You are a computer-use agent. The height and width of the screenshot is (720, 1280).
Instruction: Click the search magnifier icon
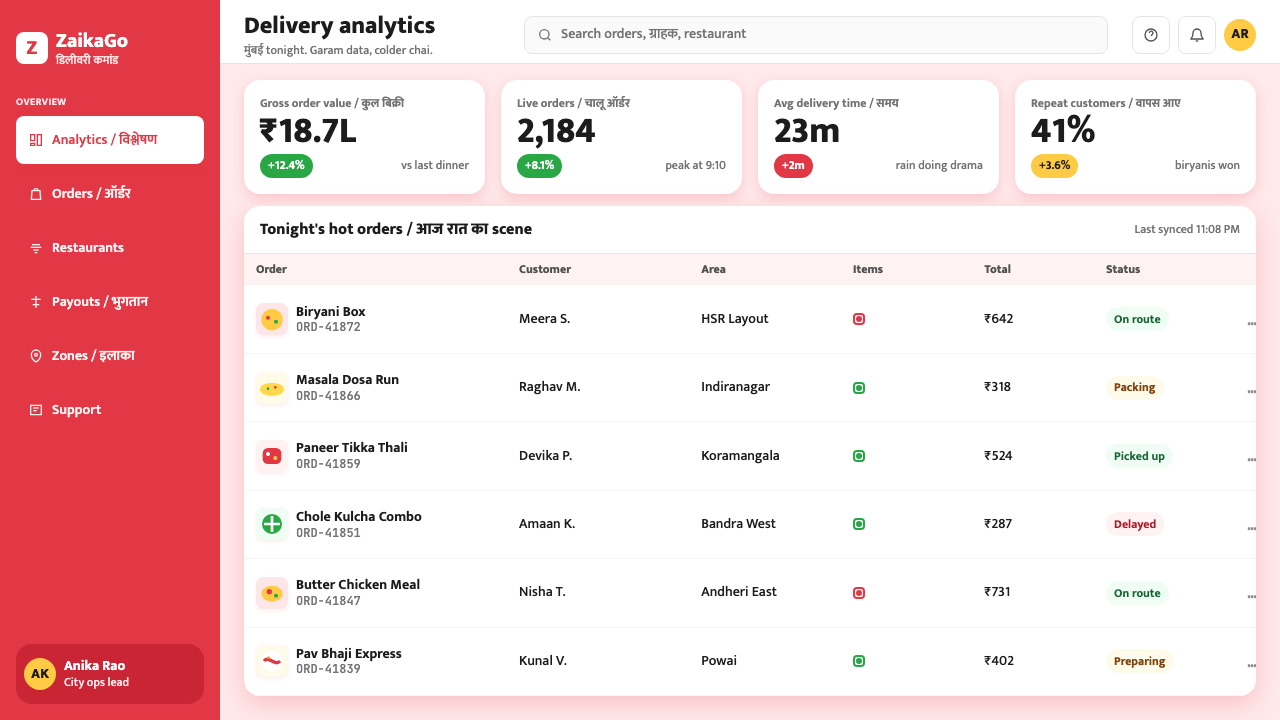545,35
